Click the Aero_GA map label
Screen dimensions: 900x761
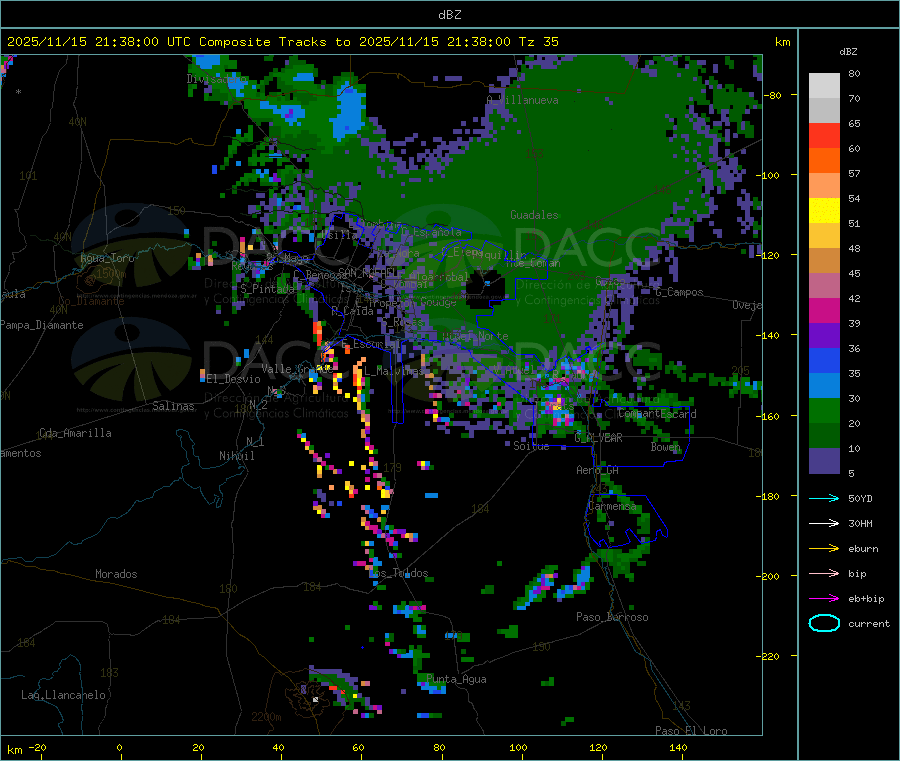coord(598,470)
